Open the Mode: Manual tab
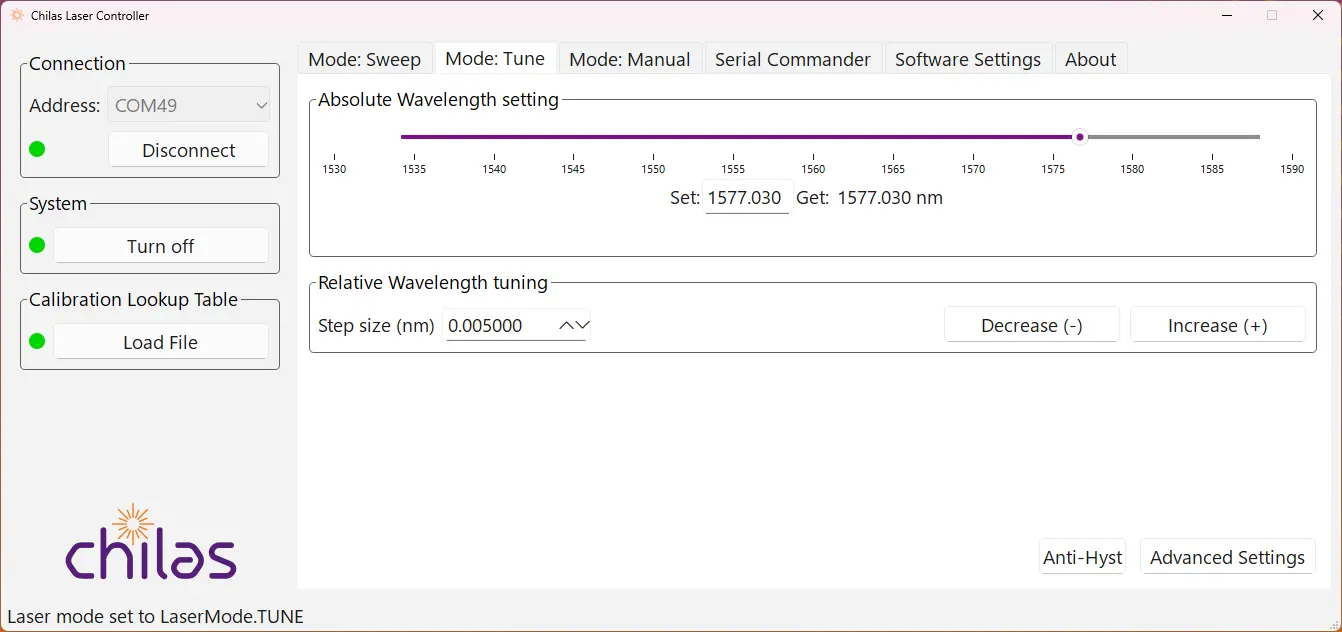Screen dimensions: 1342x632 630,59
